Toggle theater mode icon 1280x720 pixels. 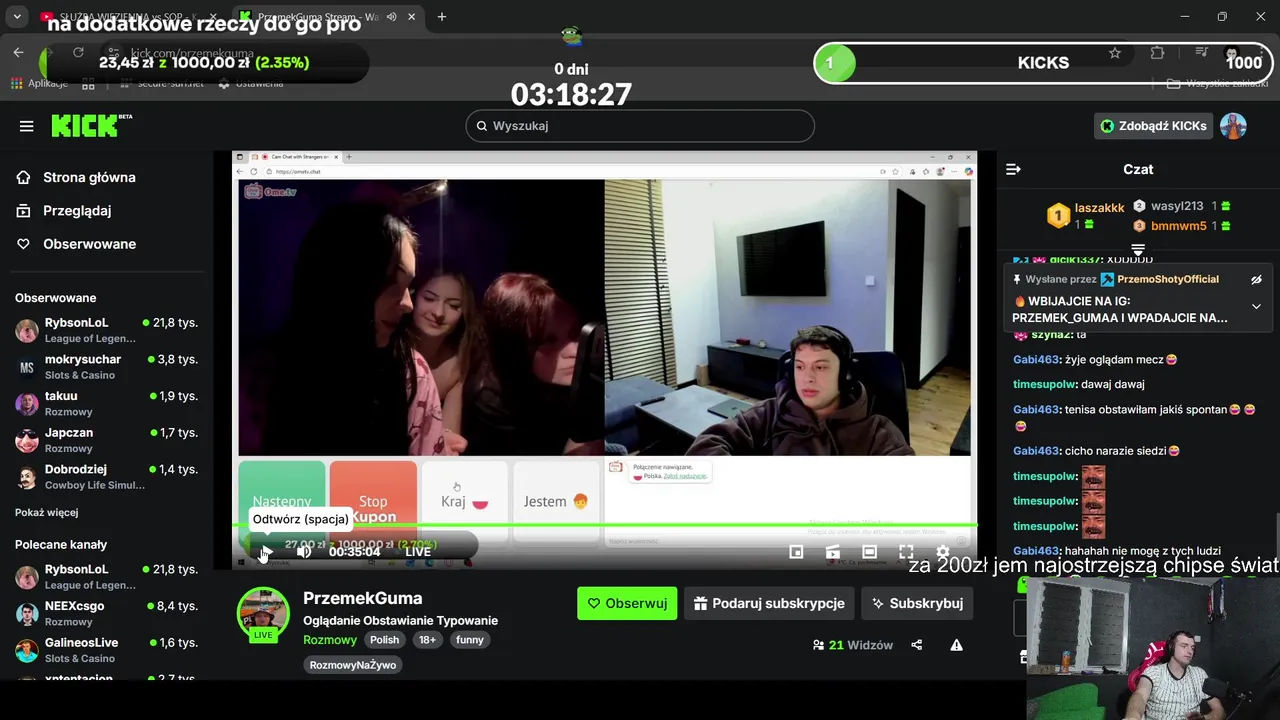coord(869,551)
